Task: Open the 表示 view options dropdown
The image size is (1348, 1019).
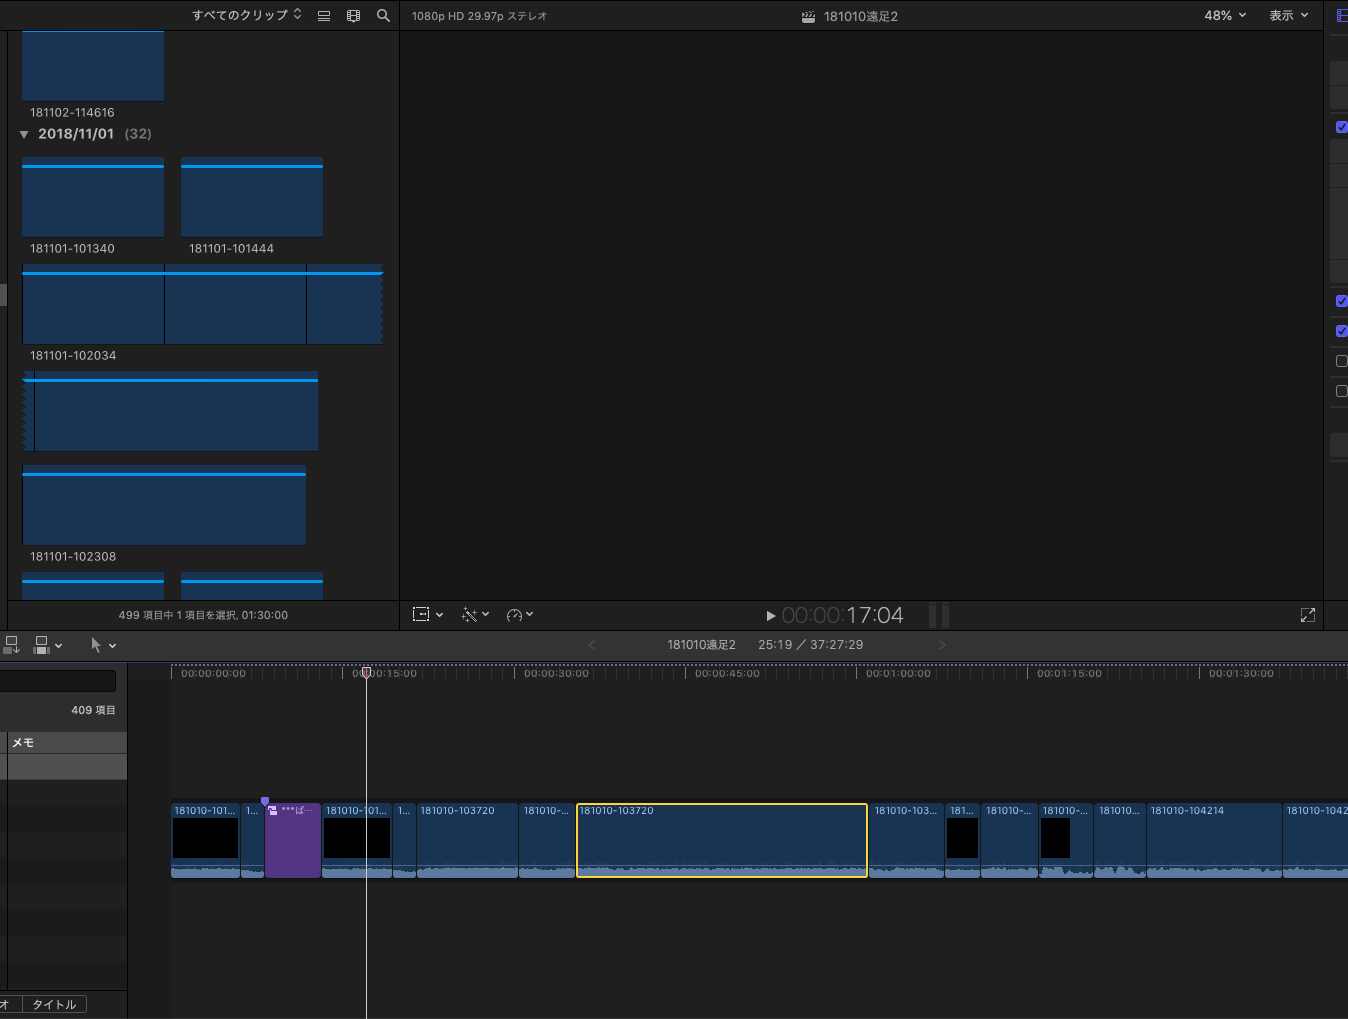Action: [x=1288, y=16]
